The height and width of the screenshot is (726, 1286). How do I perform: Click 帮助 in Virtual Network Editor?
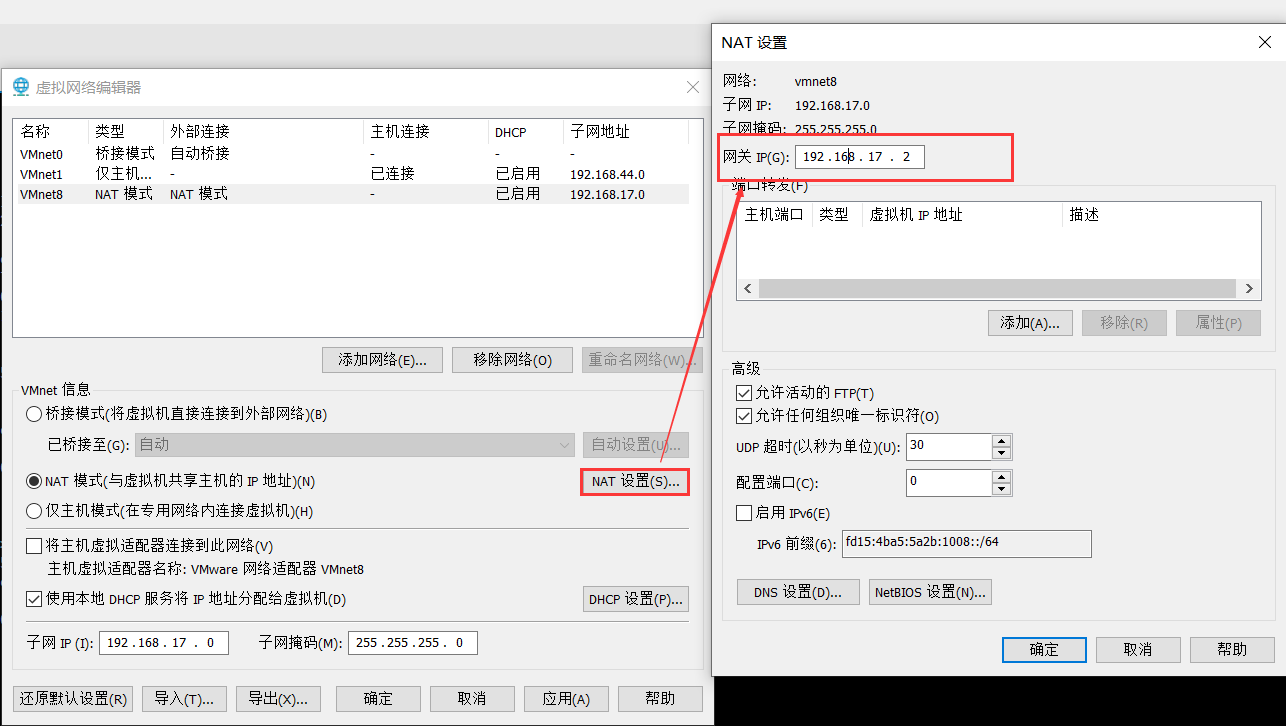[x=660, y=698]
